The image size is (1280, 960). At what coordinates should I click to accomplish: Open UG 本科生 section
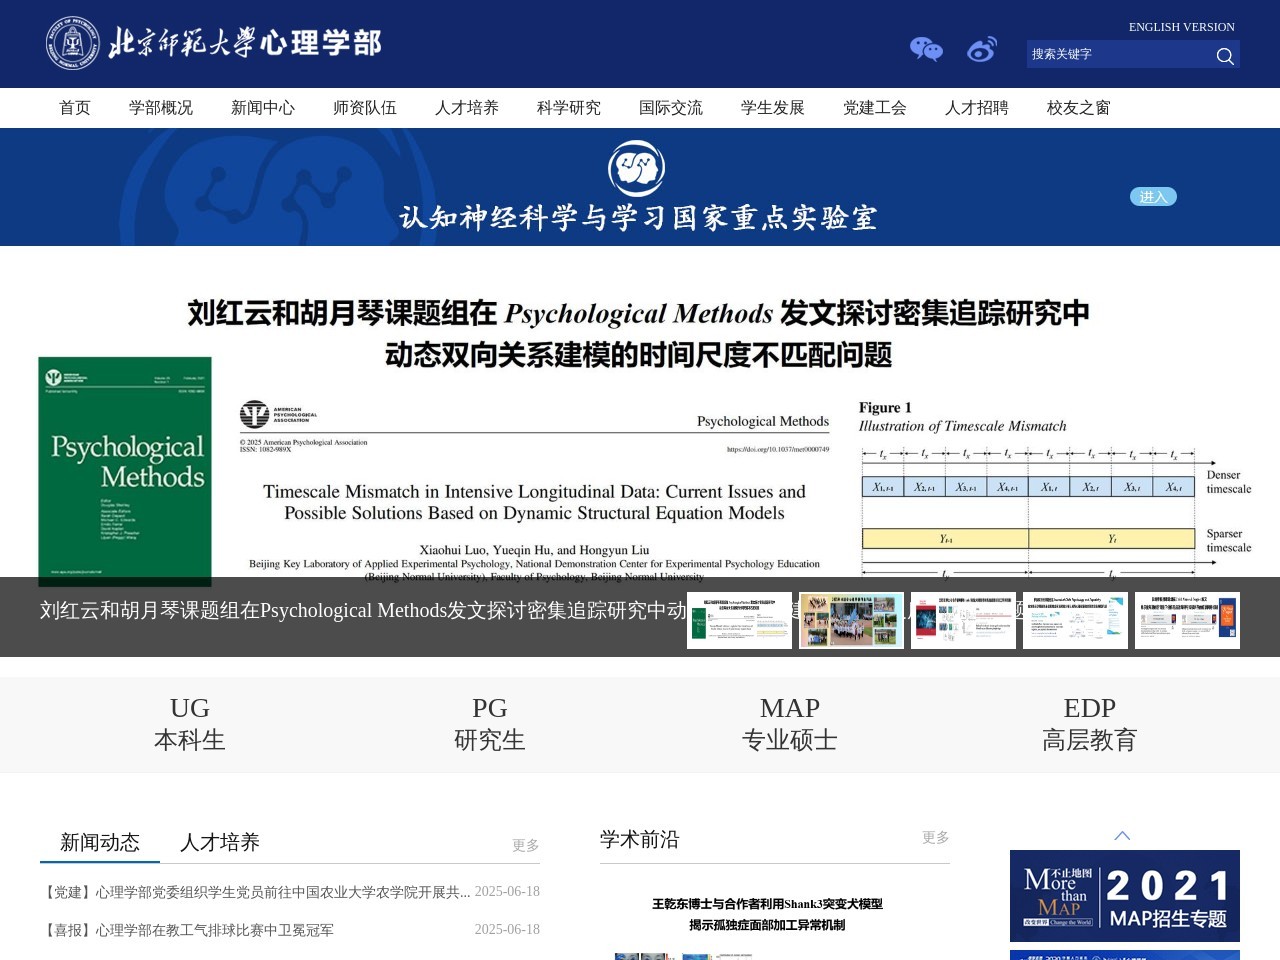coord(190,724)
